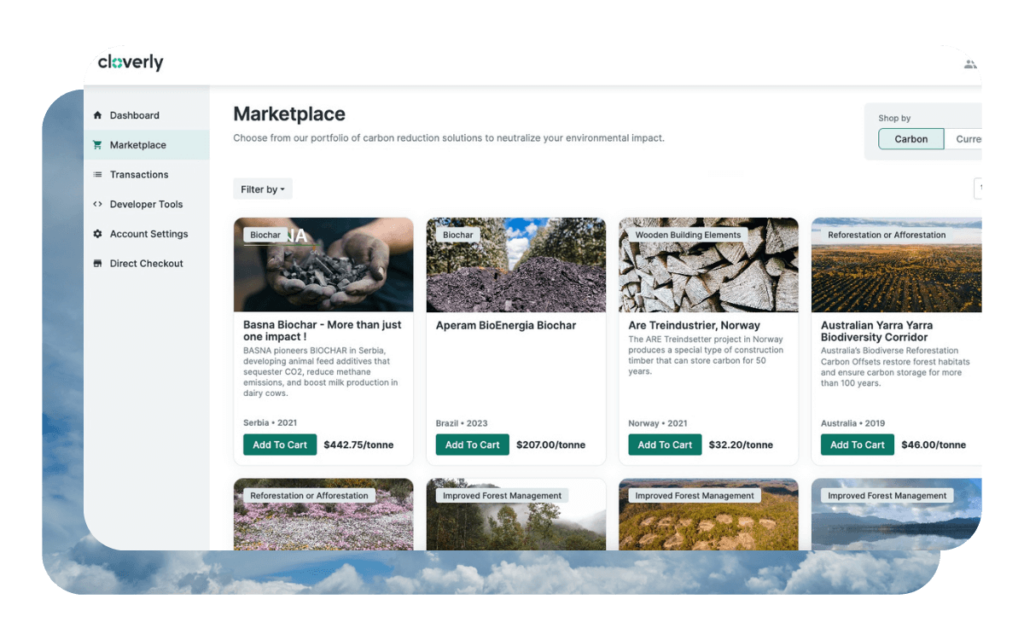This screenshot has width=1024, height=640.
Task: Click Norway • 2021 label
Action: (657, 423)
